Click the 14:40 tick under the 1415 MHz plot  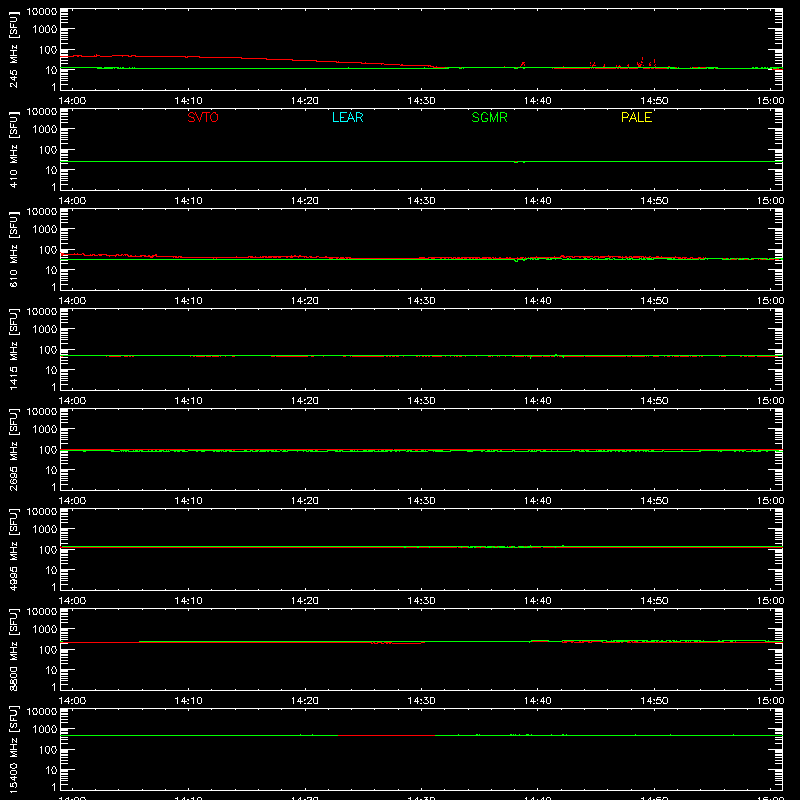click(x=537, y=401)
